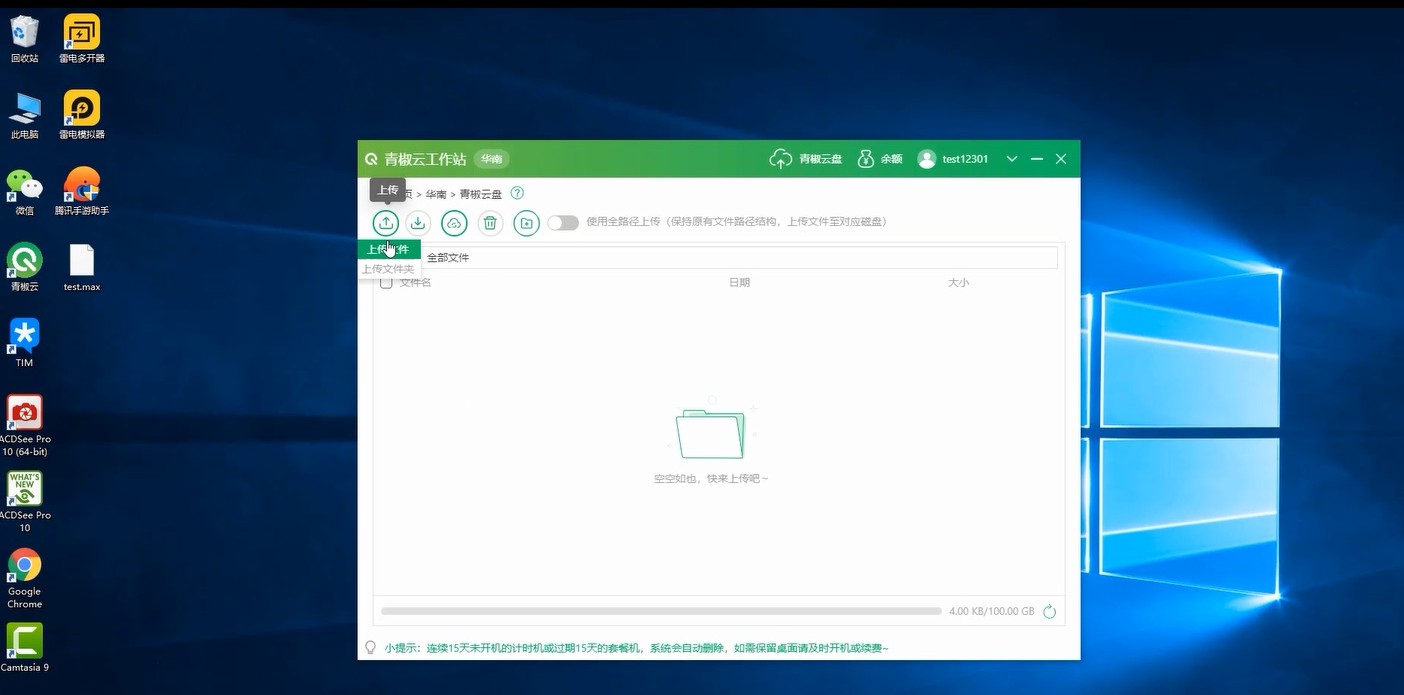Click 华南 in the breadcrumb path
1404x695 pixels.
tap(436, 194)
